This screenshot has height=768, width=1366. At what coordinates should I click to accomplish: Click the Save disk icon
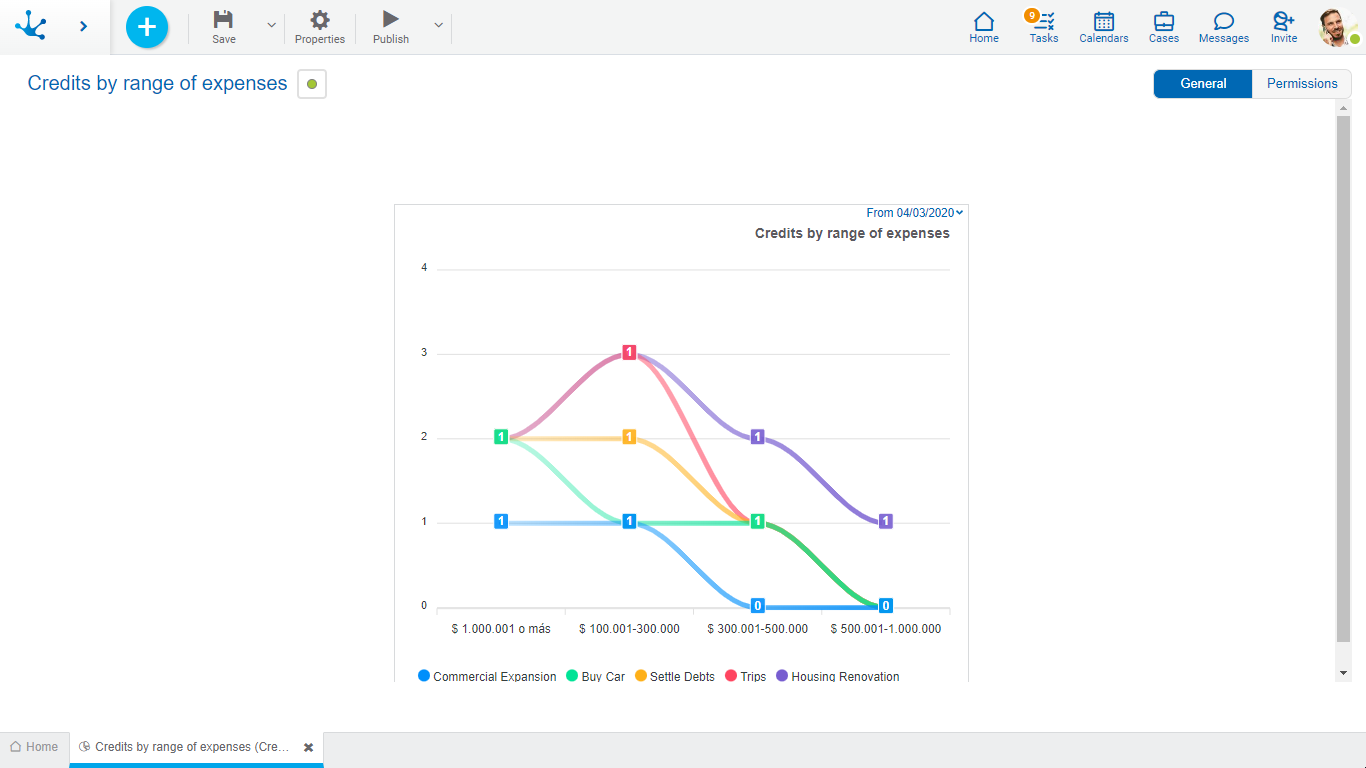(x=224, y=20)
